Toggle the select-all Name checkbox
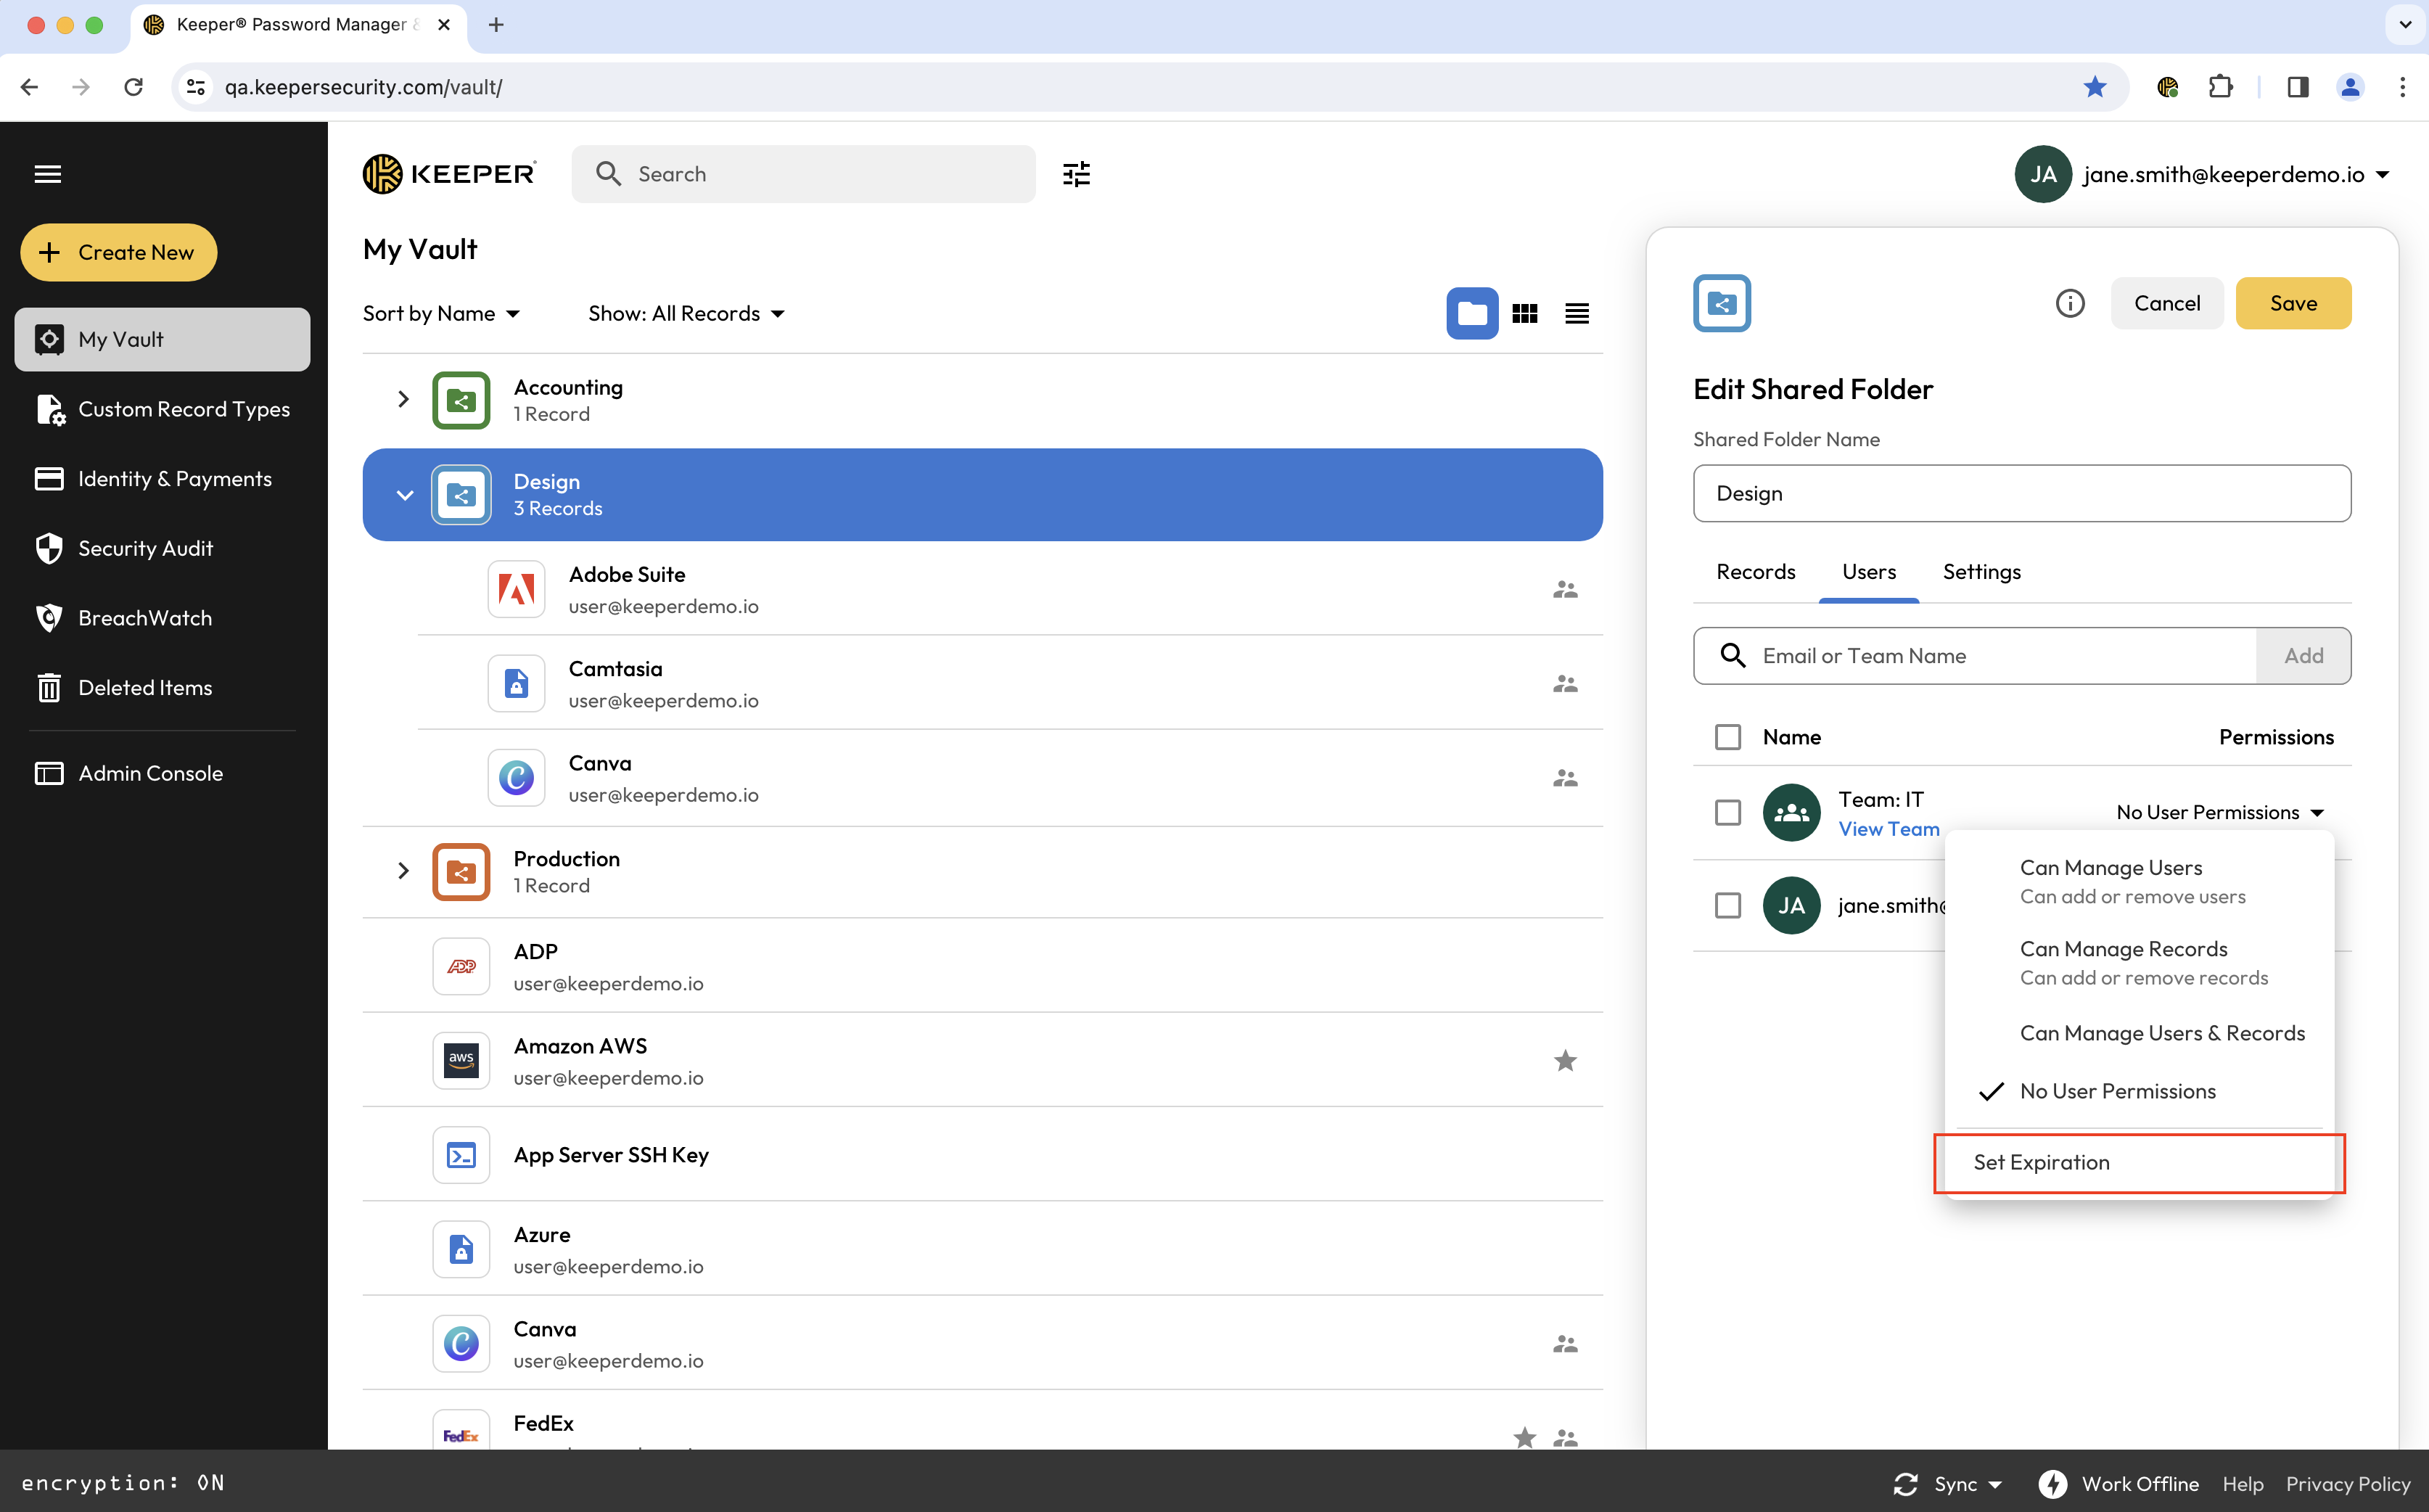2429x1512 pixels. [1727, 737]
